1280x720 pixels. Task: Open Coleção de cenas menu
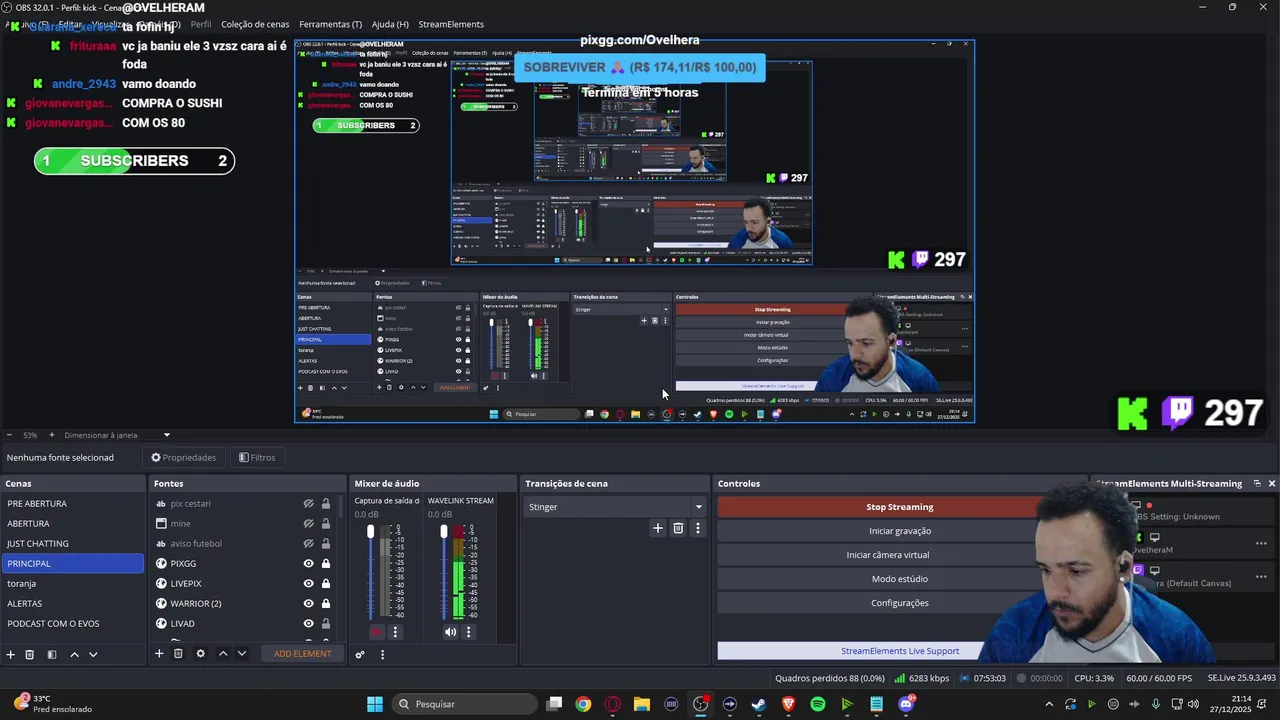(x=255, y=24)
